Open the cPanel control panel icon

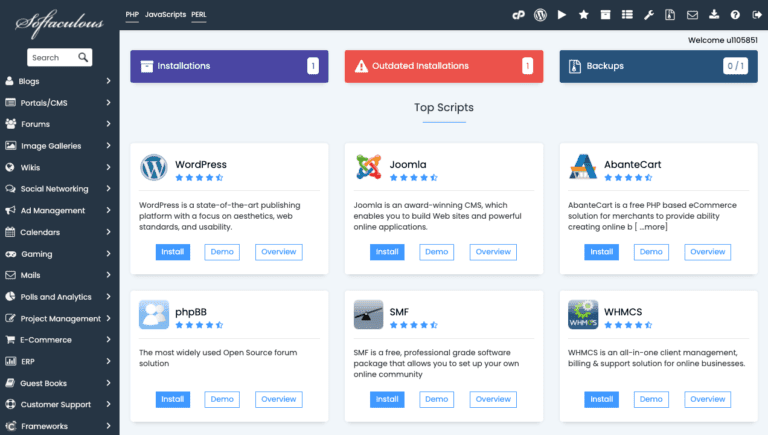518,15
